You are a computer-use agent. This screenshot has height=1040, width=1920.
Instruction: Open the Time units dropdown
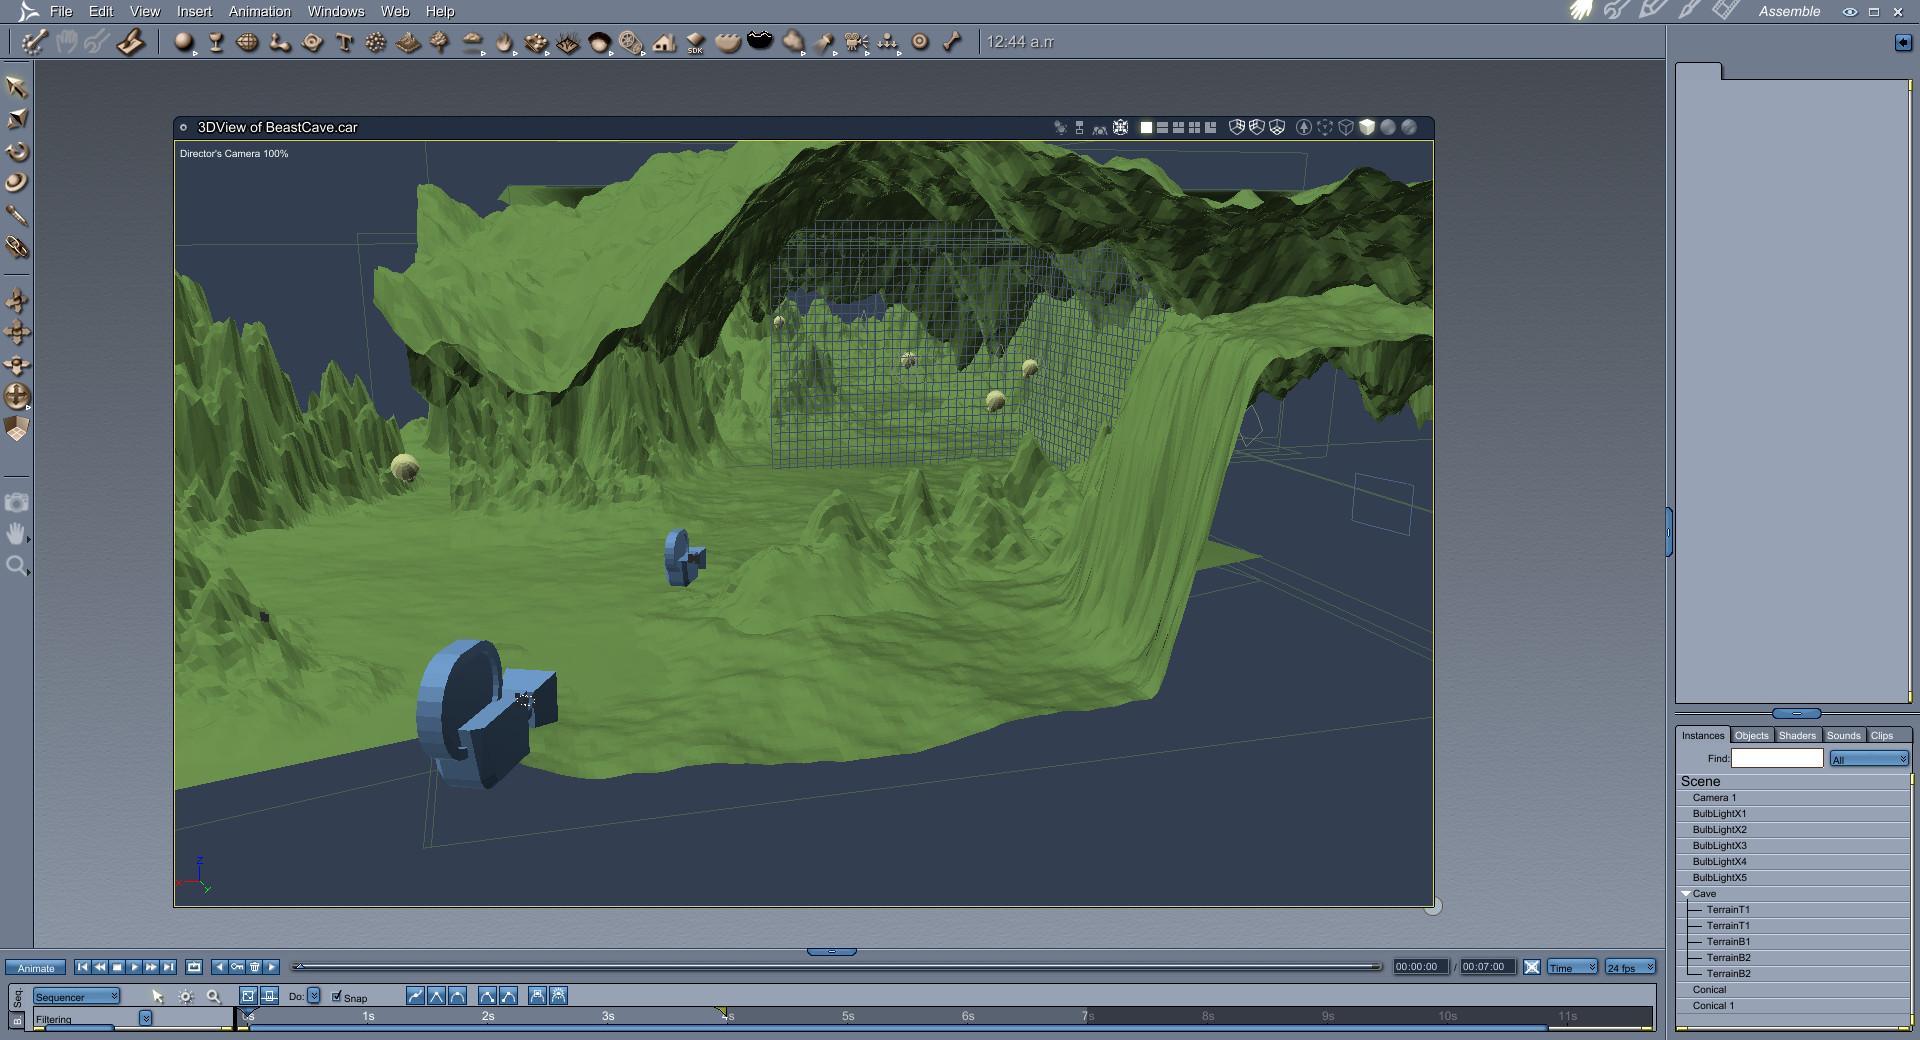click(x=1573, y=967)
